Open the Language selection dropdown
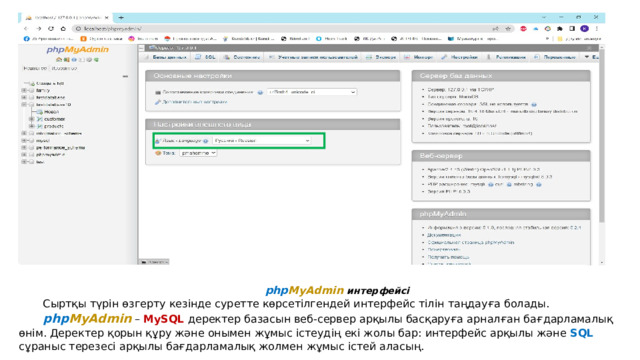 click(262, 140)
